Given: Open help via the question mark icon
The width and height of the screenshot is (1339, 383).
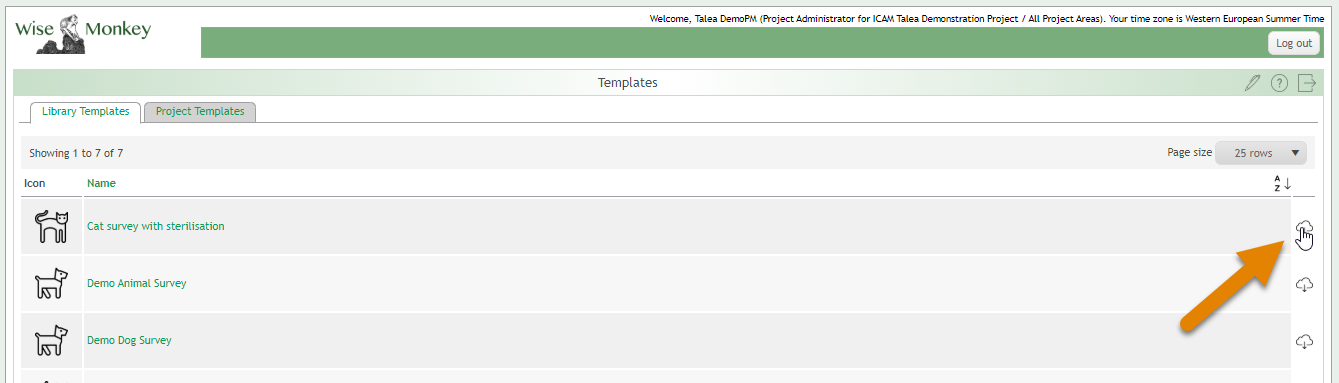Looking at the screenshot, I should coord(1279,83).
